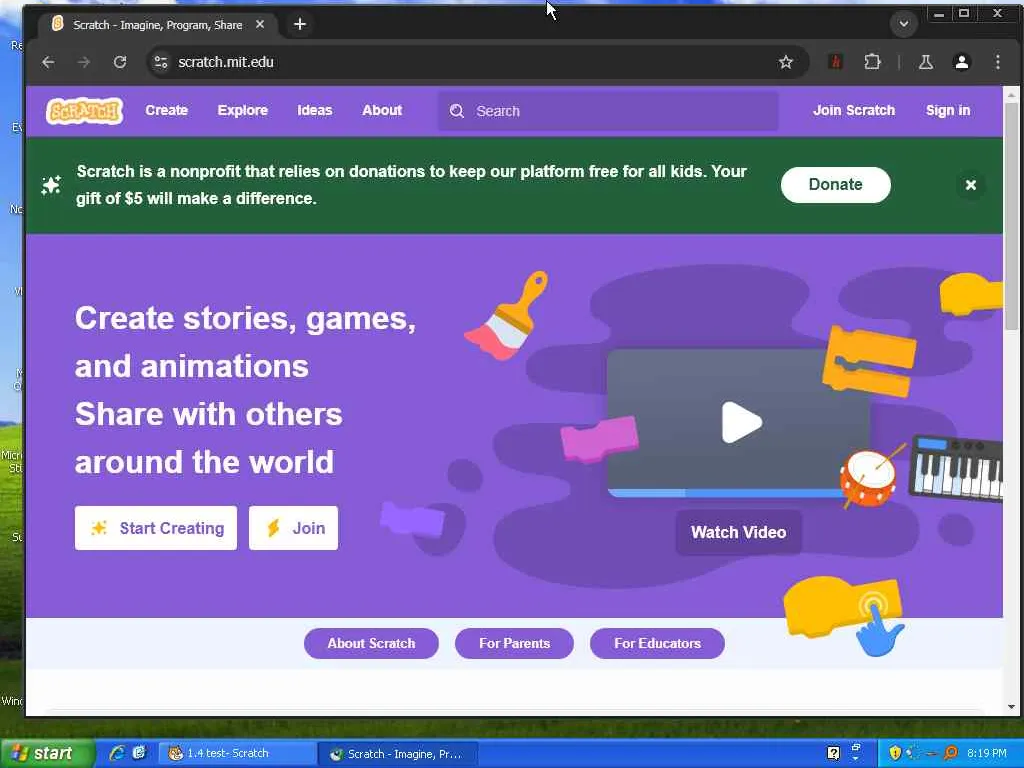Open the For Educators link
Screen dimensions: 1024x768
click(x=657, y=643)
